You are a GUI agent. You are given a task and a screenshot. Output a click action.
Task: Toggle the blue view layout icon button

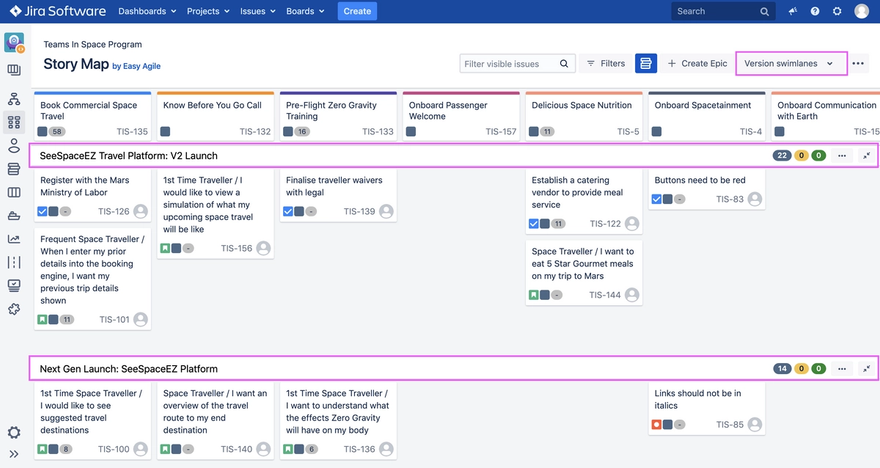click(646, 63)
